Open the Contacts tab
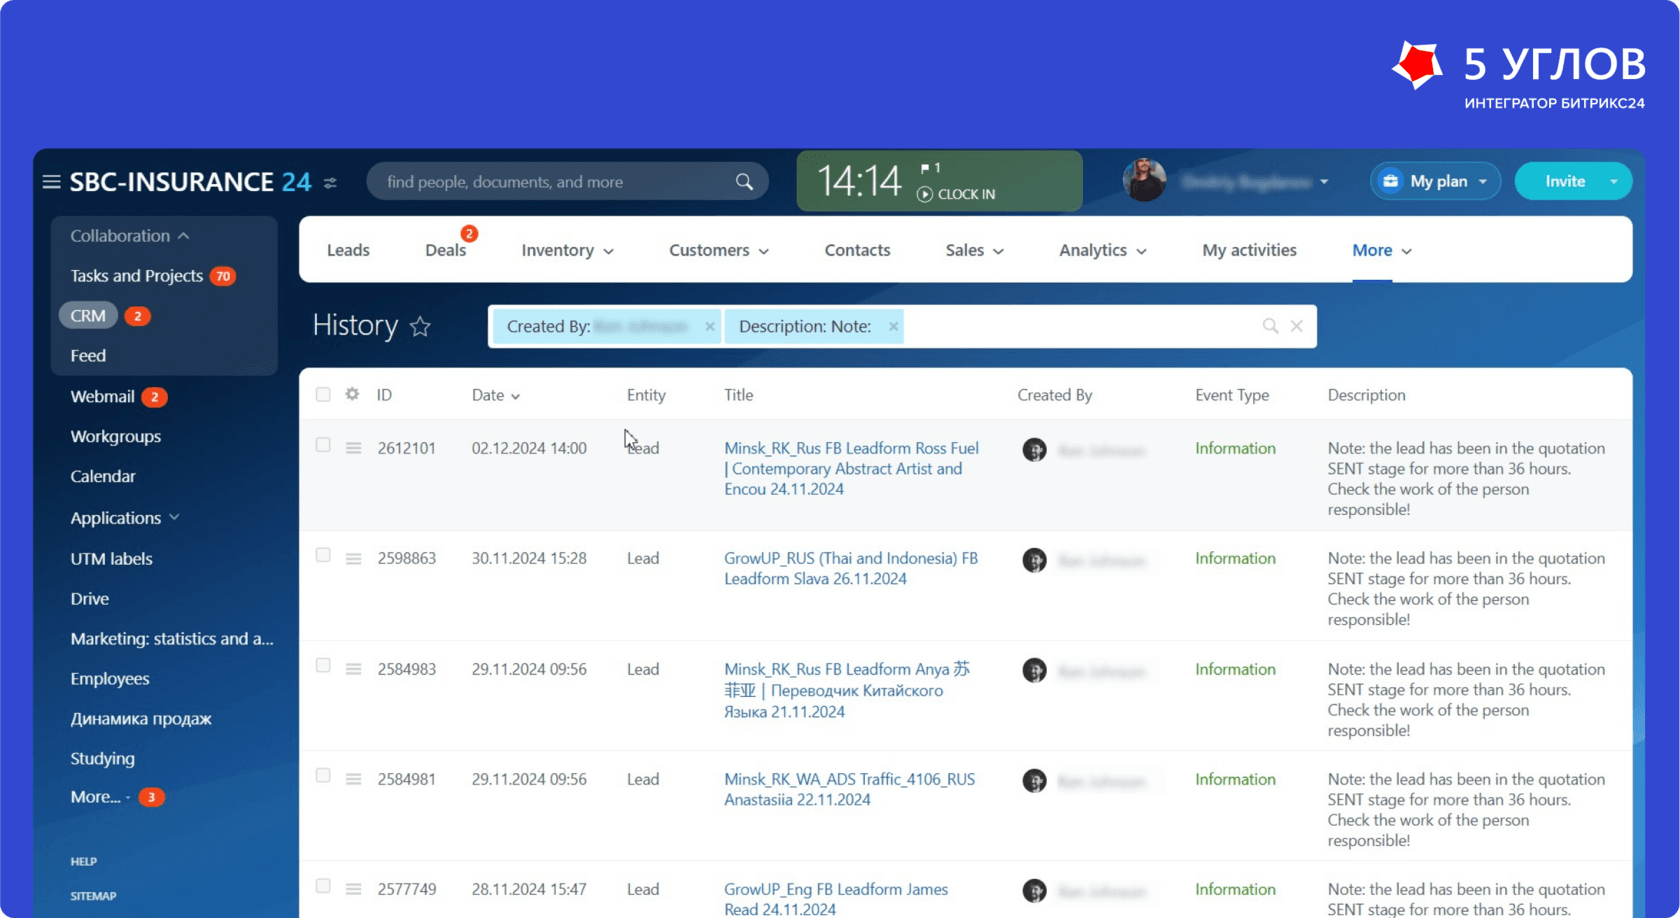This screenshot has width=1680, height=918. (857, 250)
